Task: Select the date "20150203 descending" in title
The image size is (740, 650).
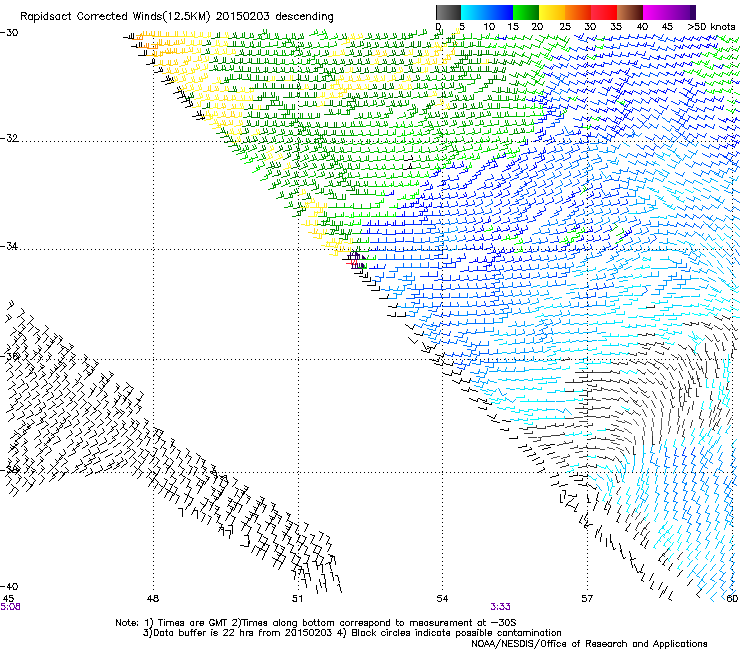Action: pyautogui.click(x=275, y=17)
